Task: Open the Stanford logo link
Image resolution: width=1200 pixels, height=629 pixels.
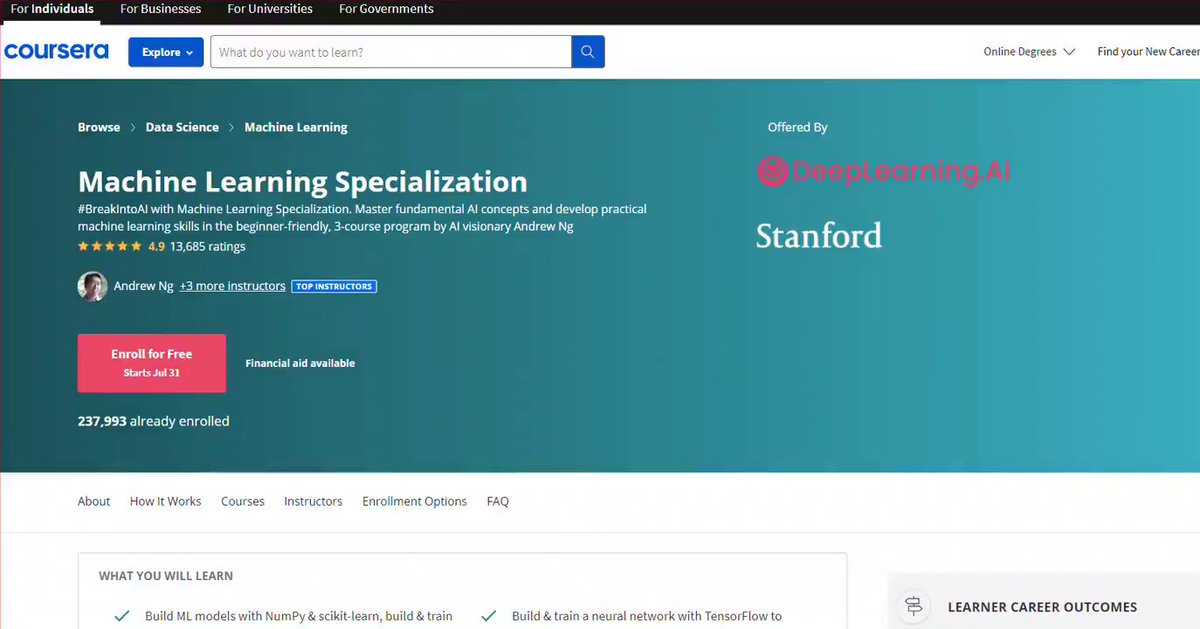Action: pyautogui.click(x=818, y=236)
